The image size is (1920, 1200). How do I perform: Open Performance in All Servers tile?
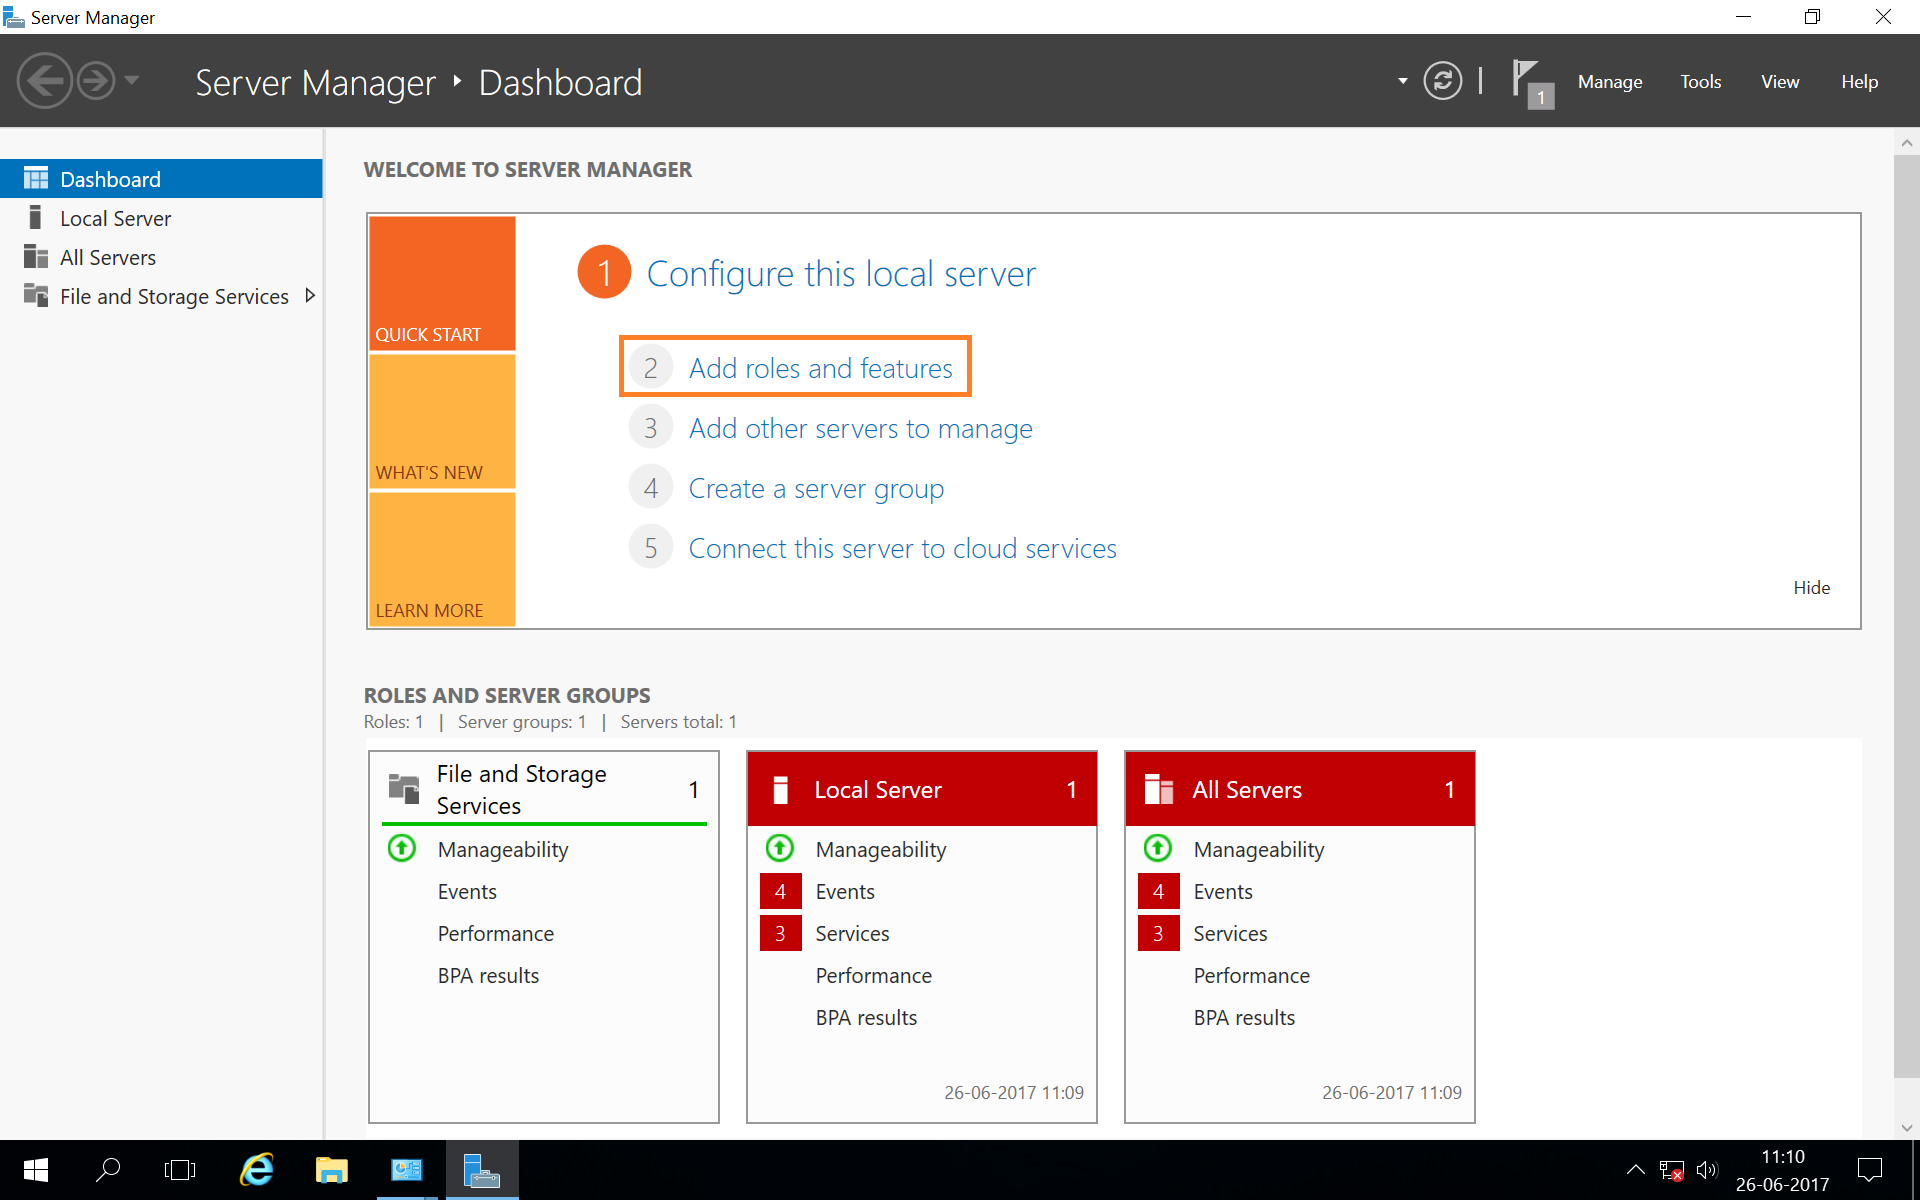[x=1252, y=975]
